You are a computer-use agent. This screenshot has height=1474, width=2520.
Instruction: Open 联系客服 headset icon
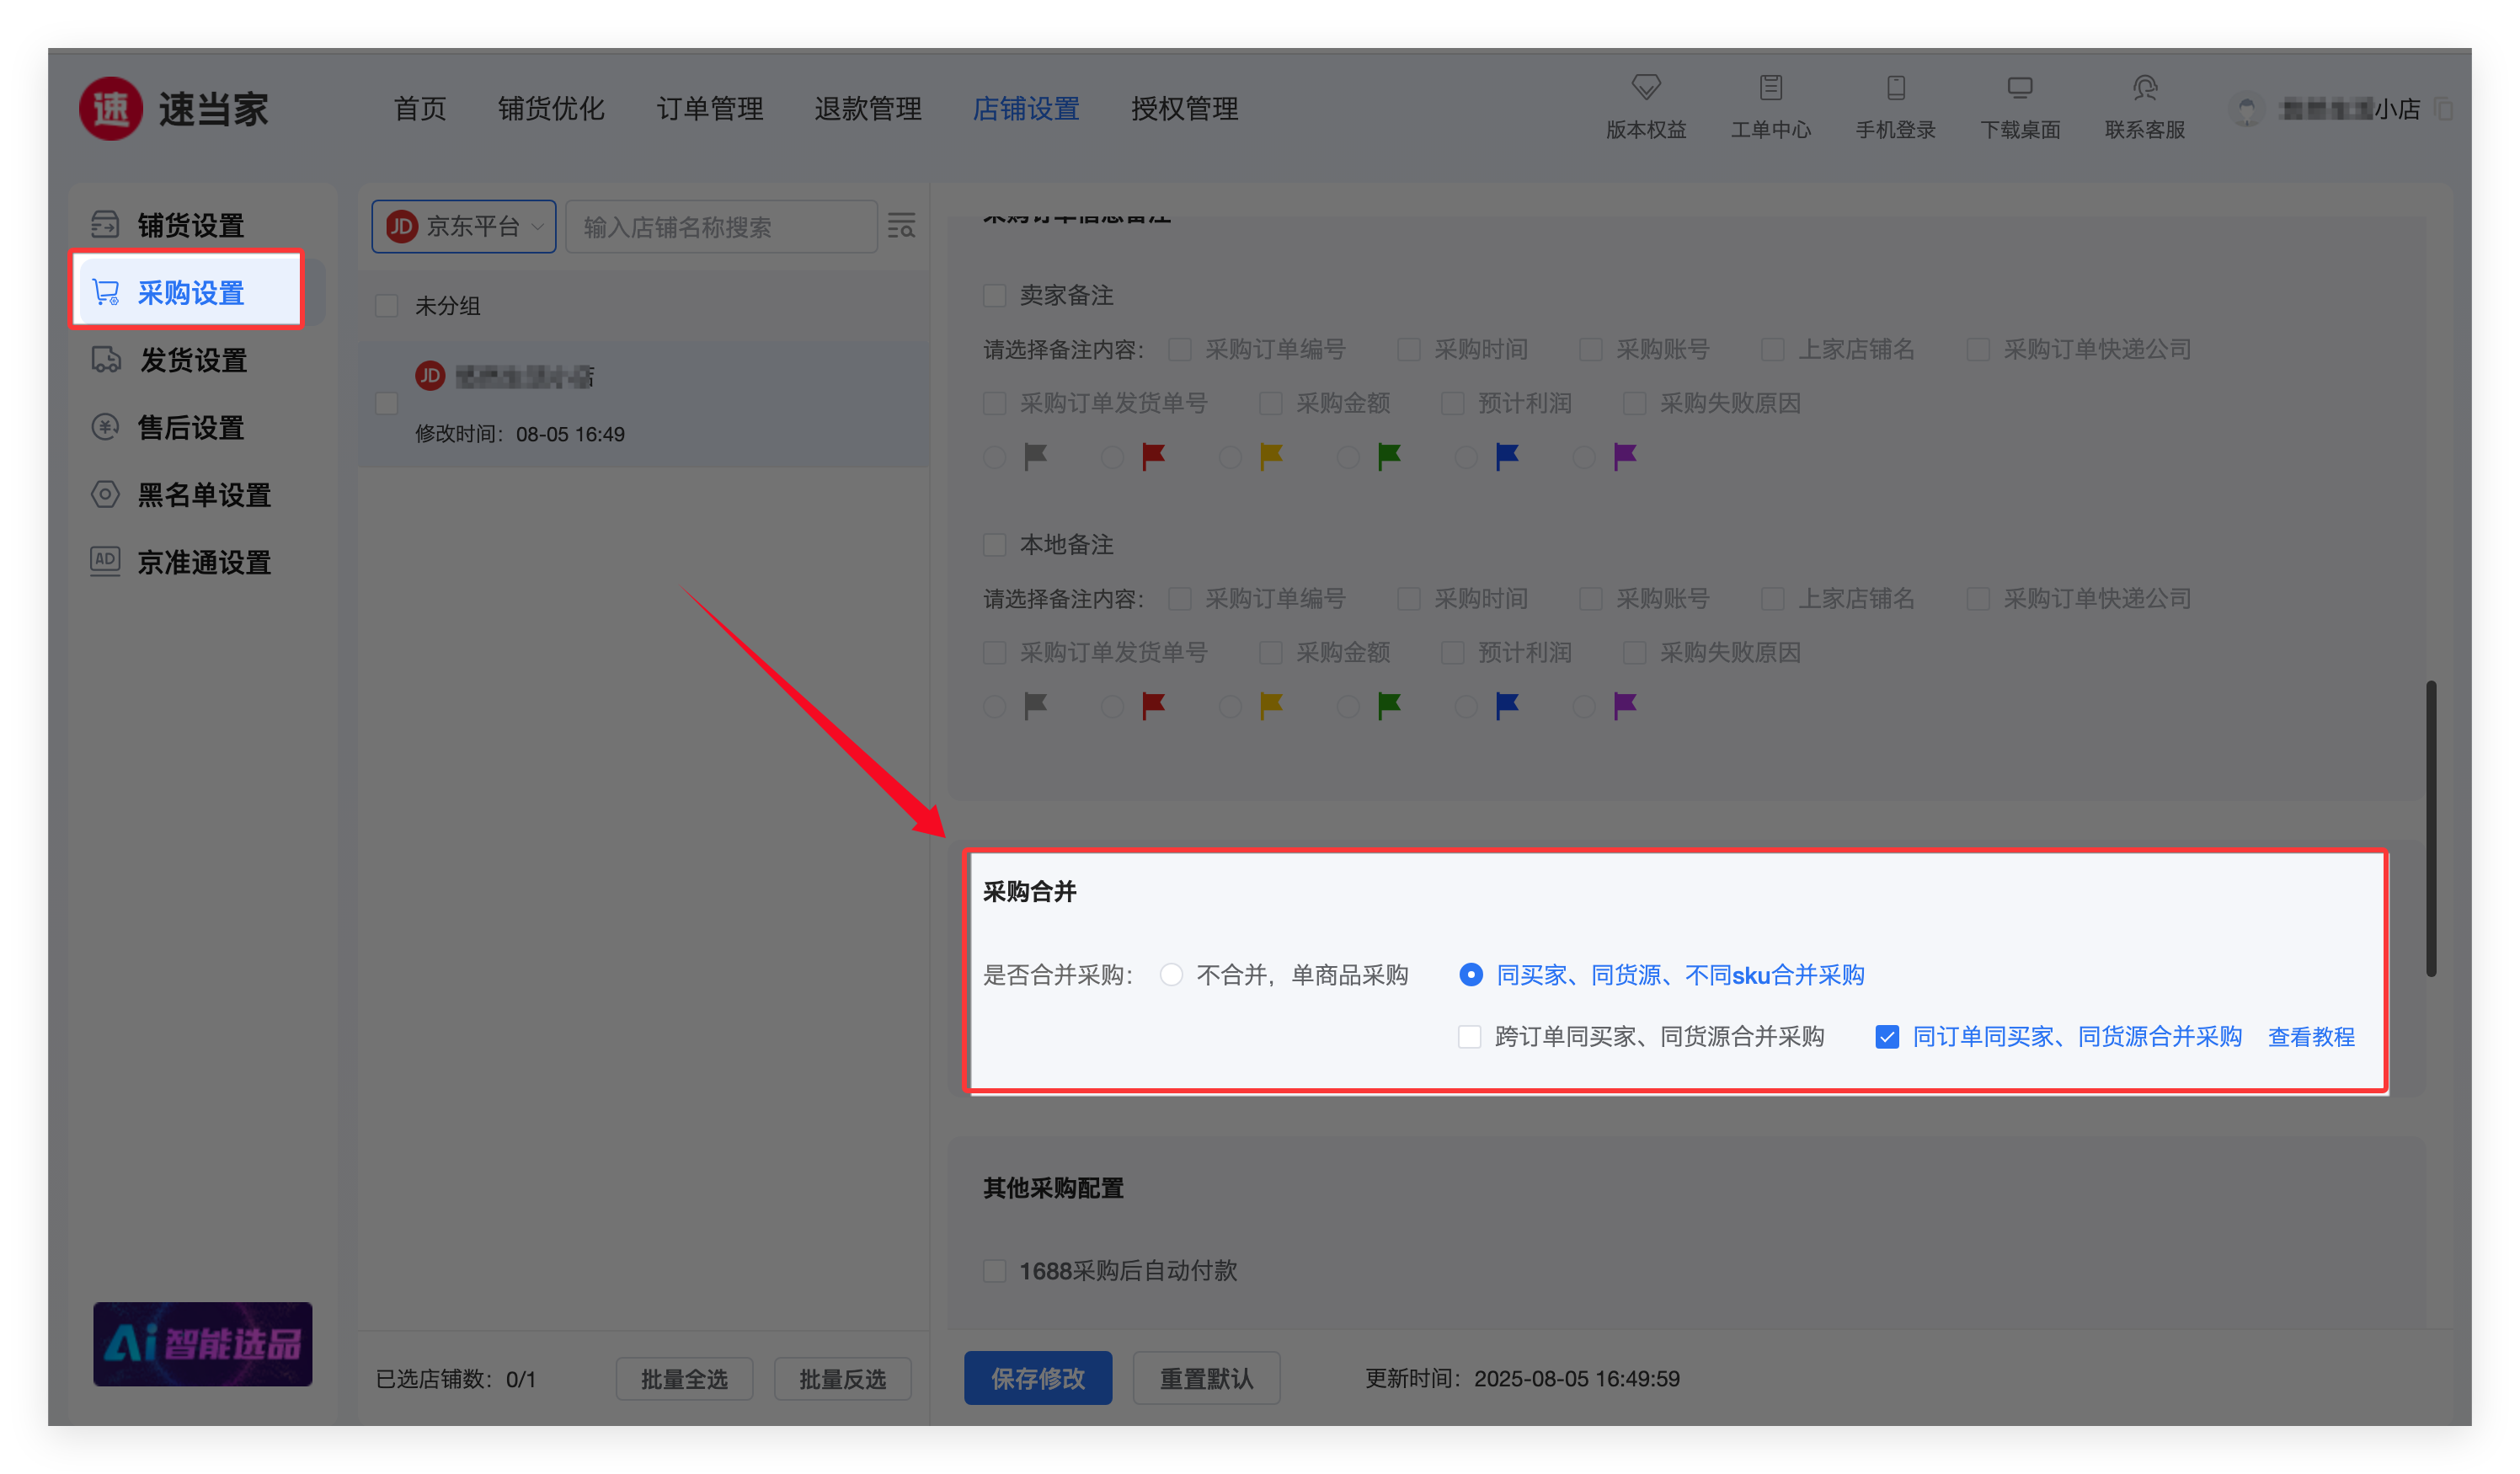click(x=2144, y=88)
